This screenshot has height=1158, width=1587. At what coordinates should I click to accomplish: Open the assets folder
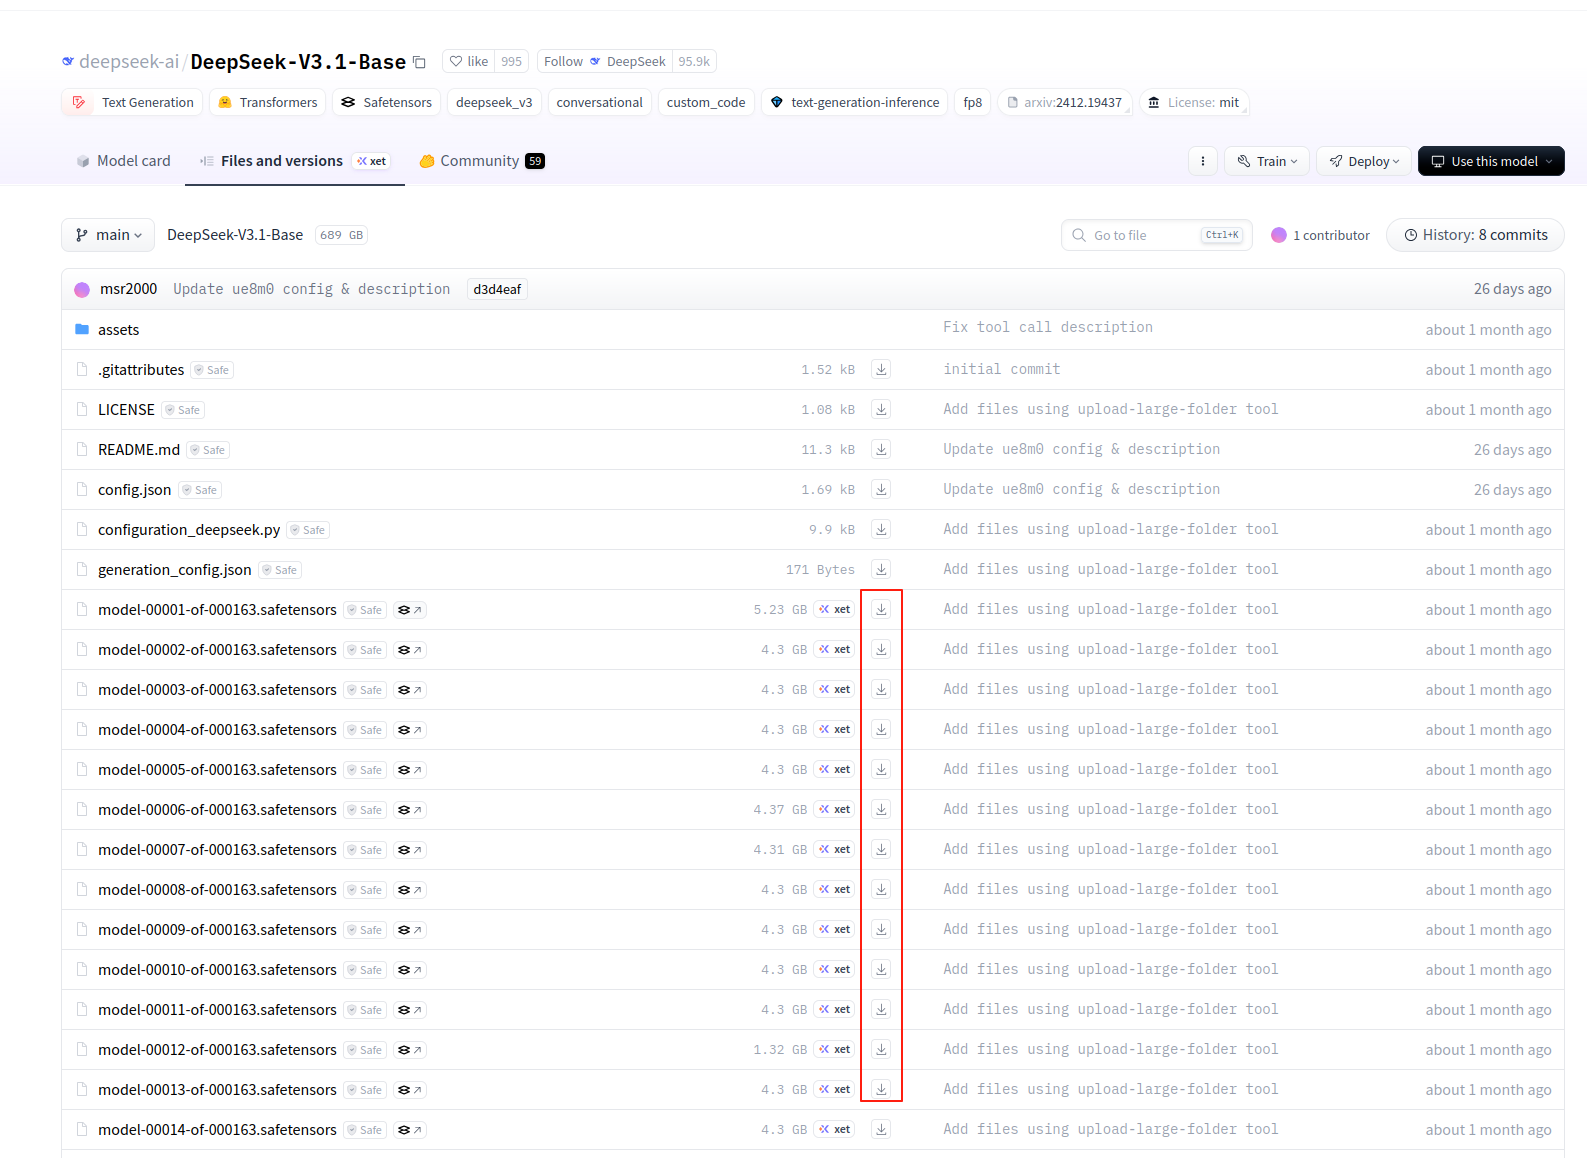(118, 330)
